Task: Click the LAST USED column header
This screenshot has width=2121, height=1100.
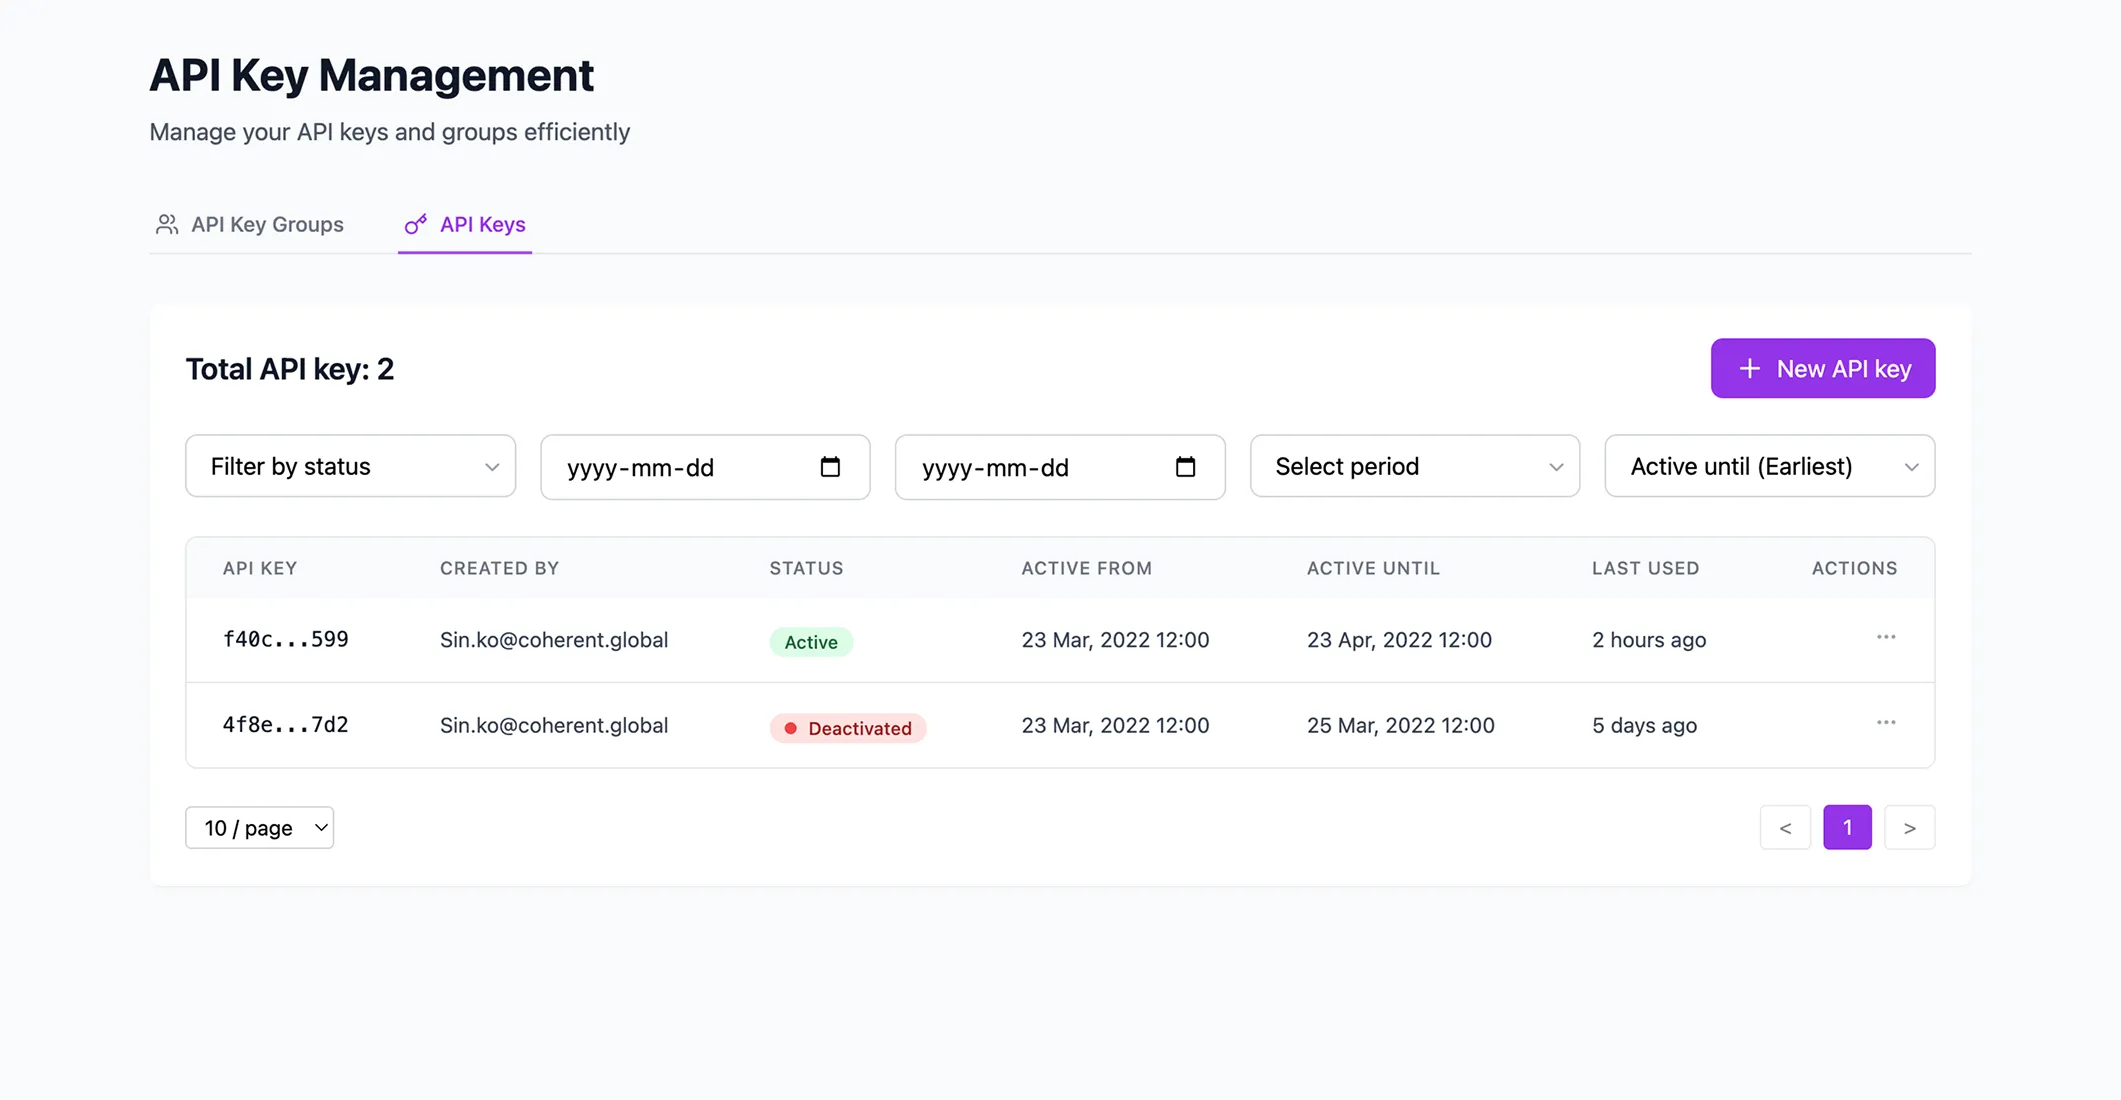Action: pyautogui.click(x=1645, y=568)
